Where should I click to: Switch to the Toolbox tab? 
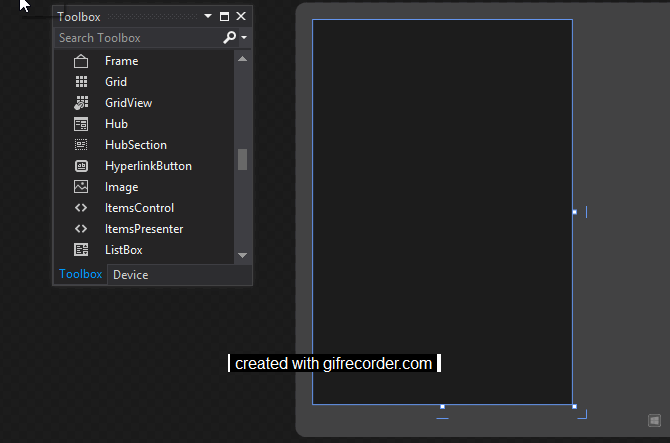(x=80, y=274)
